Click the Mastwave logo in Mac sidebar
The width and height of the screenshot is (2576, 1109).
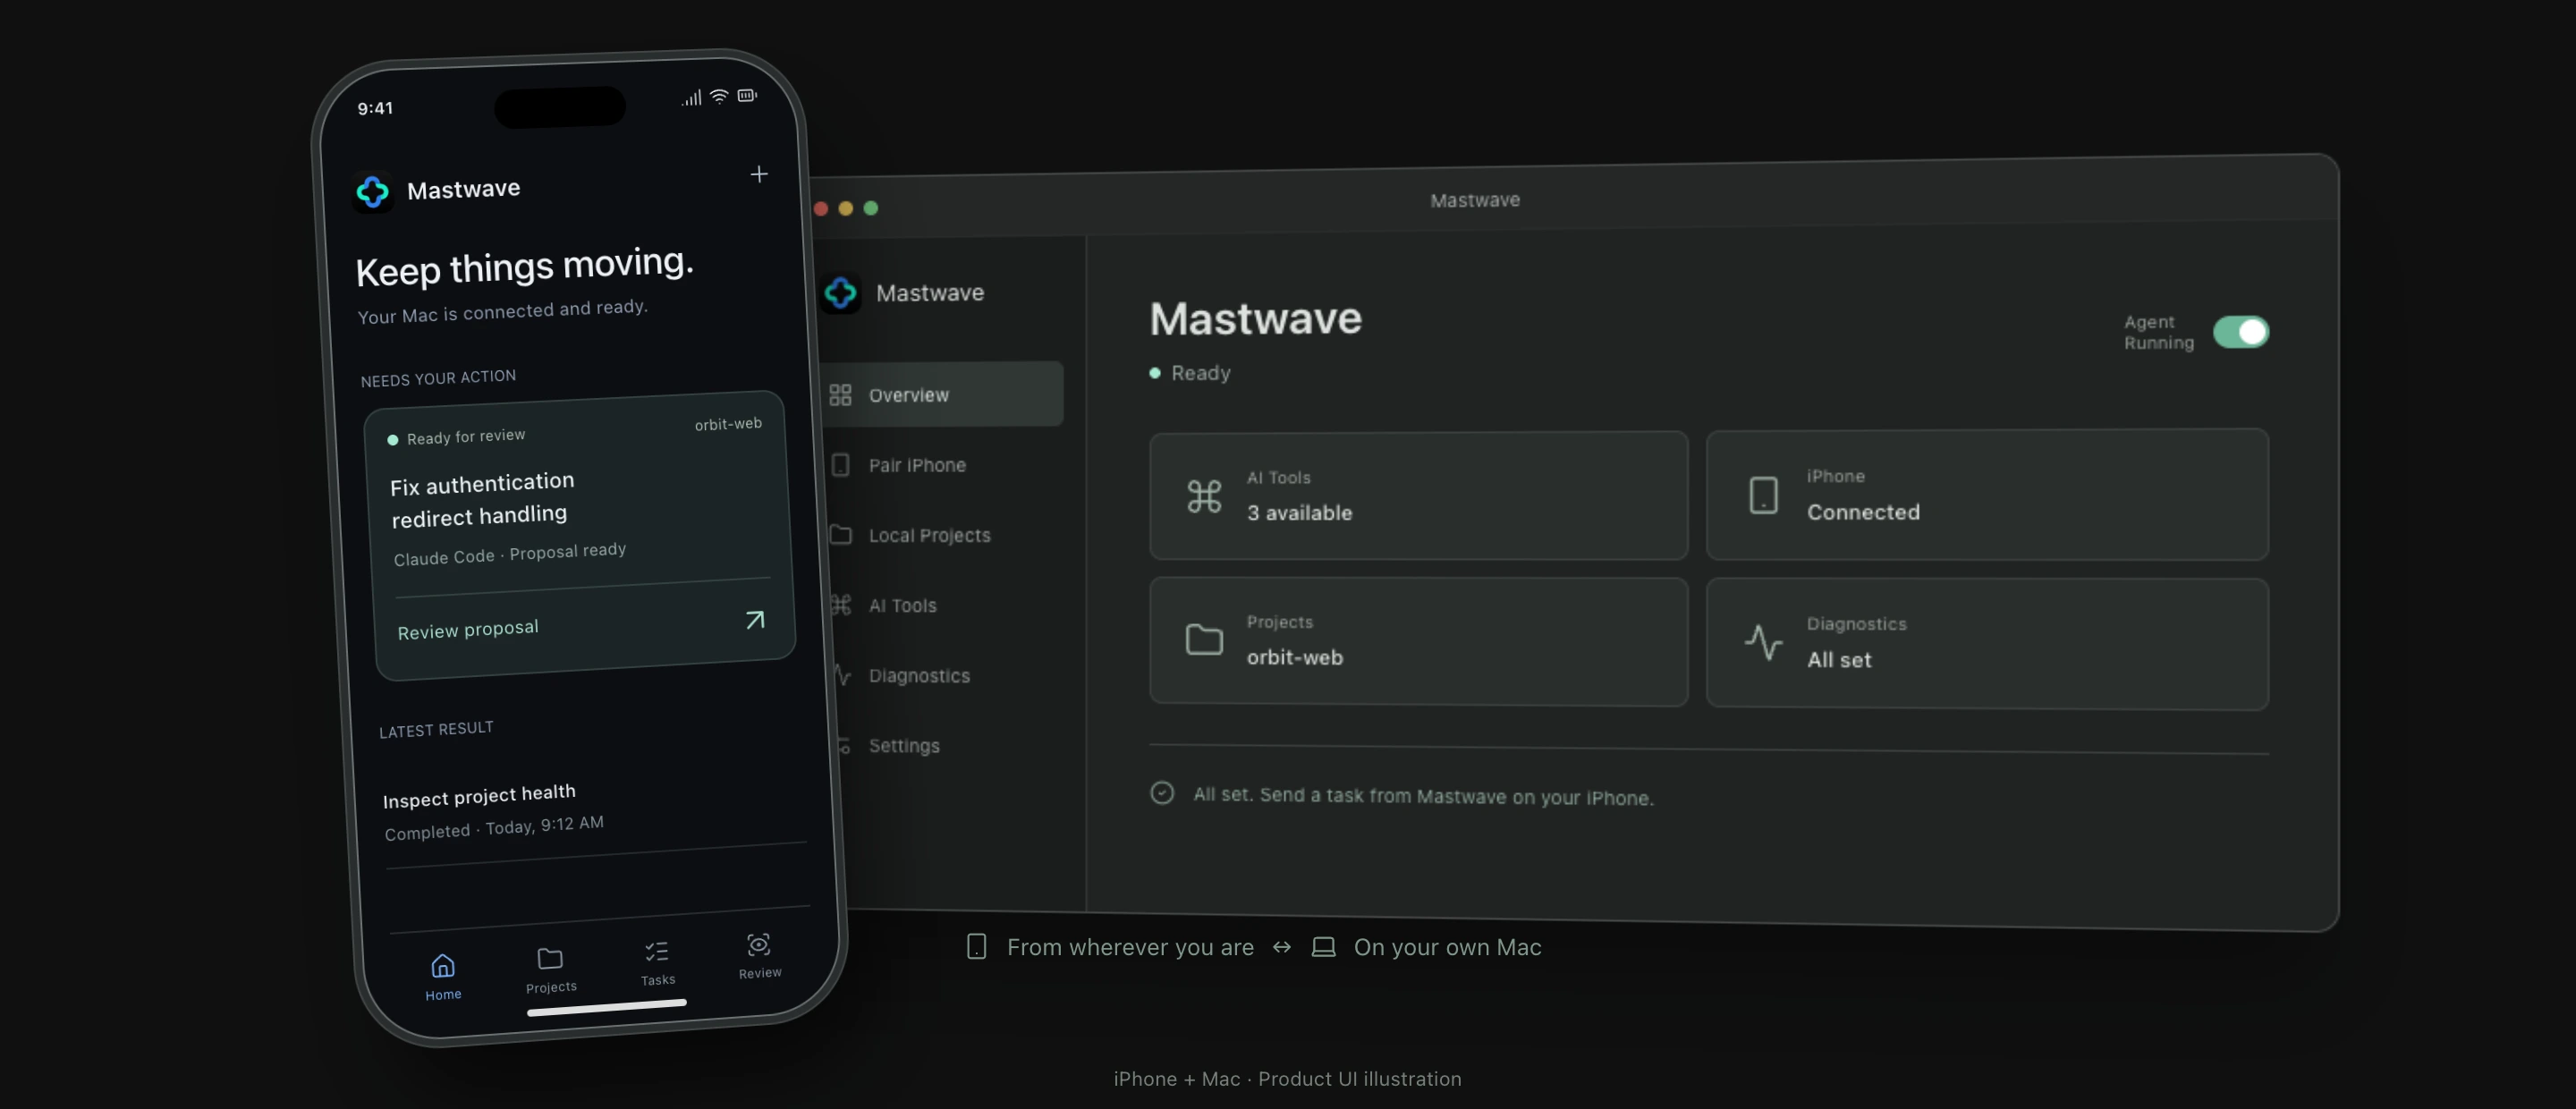tap(841, 293)
